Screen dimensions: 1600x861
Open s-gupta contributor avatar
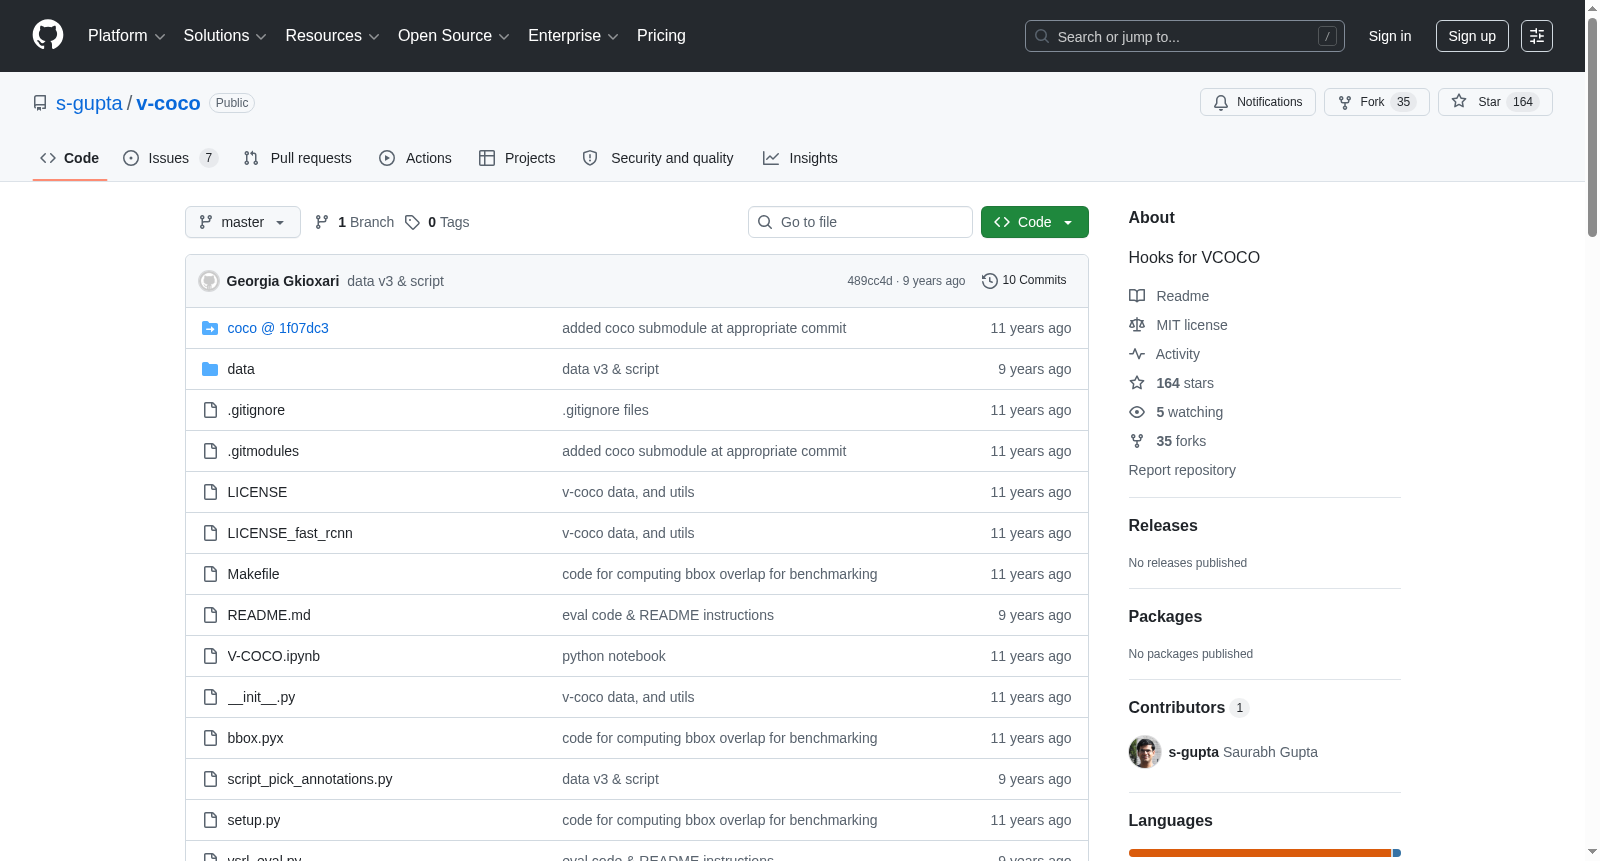point(1145,752)
